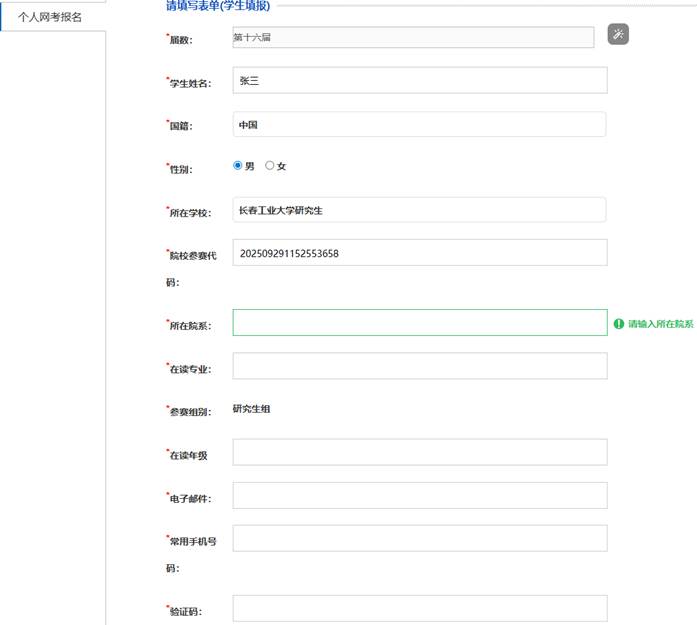Screen dimensions: 697x625
Task: Click the empty 在读专业 input box
Action: (x=419, y=366)
